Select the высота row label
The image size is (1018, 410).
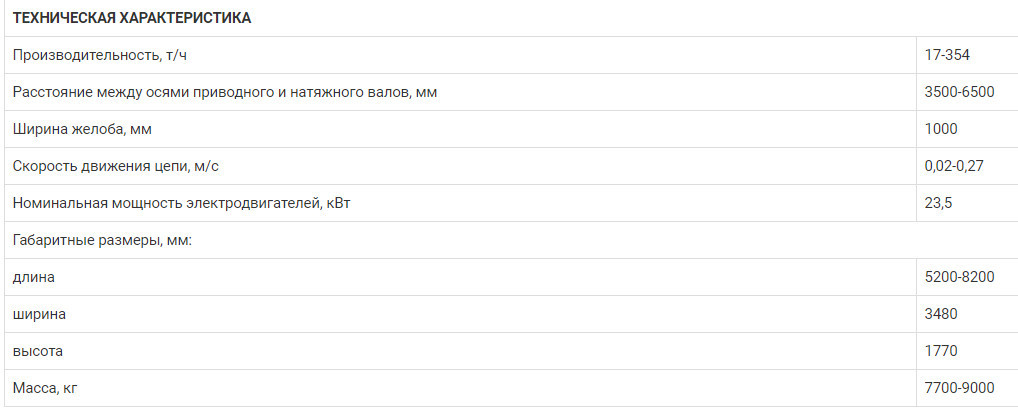38,351
